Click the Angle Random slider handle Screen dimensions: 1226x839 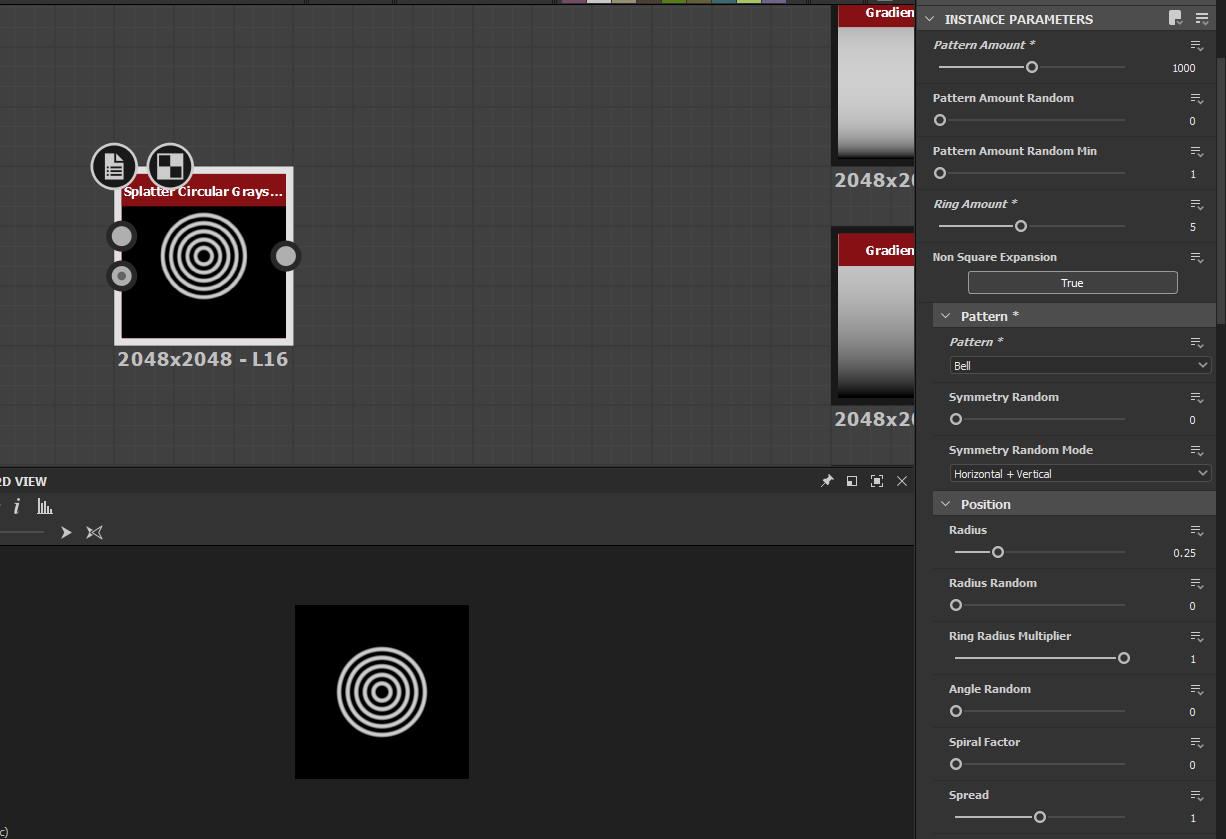click(x=956, y=711)
